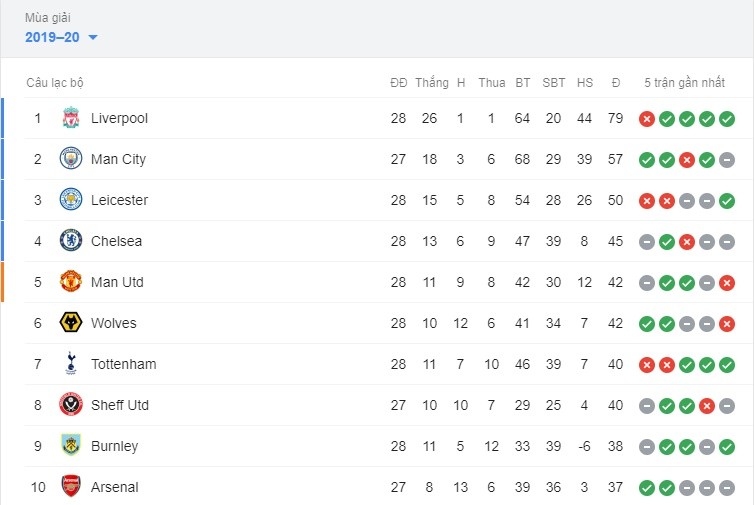Click the Tottenham club crest icon
This screenshot has height=505, width=754.
[70, 364]
